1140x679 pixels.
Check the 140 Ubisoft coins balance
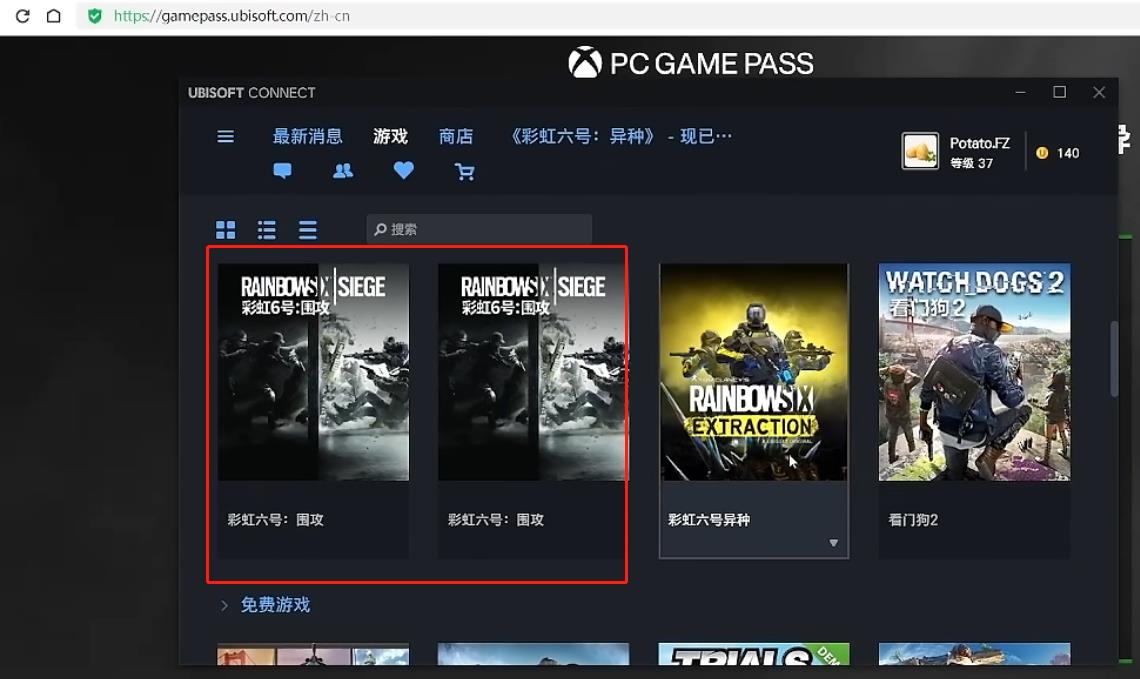[1058, 153]
